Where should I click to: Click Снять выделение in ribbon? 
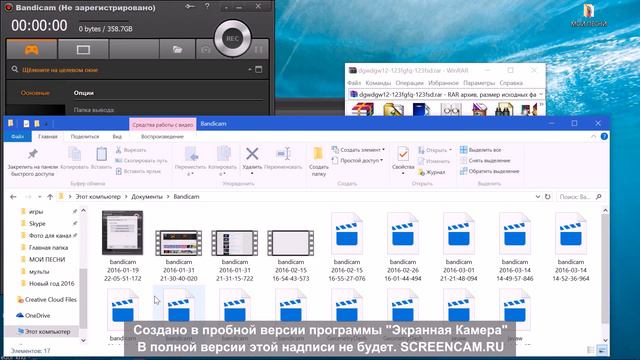click(485, 160)
